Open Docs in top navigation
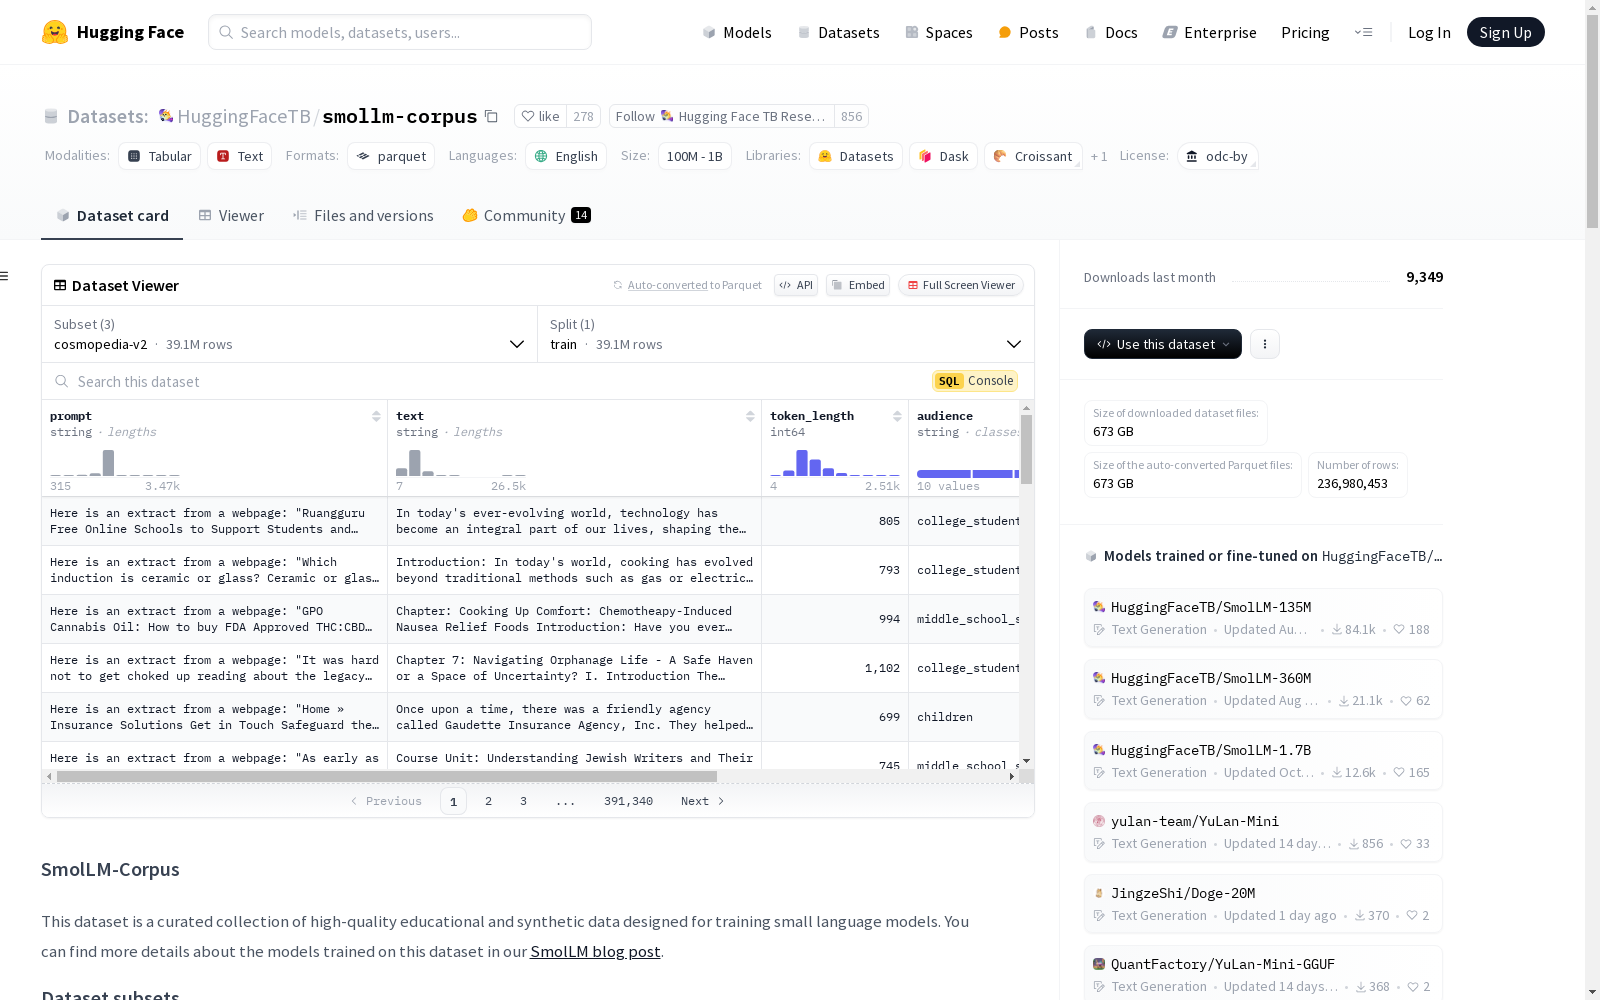 (x=1111, y=32)
